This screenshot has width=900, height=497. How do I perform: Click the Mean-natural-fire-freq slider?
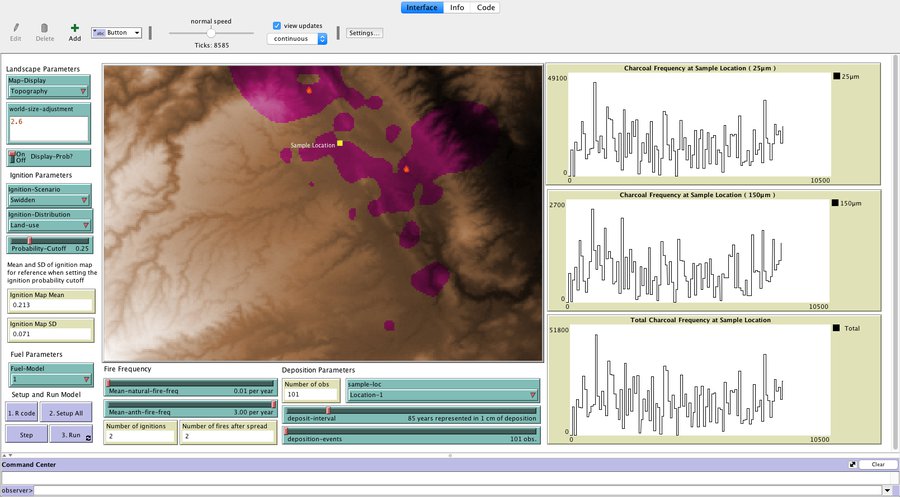click(191, 387)
